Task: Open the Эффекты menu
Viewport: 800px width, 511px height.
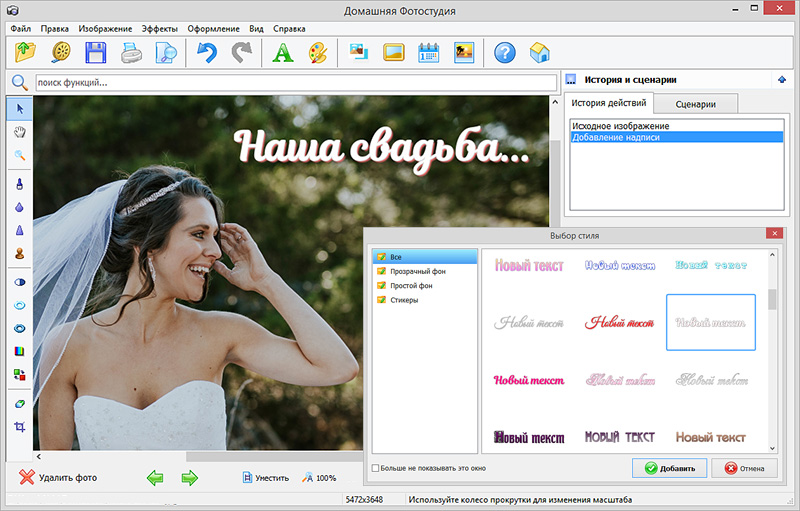Action: [161, 29]
